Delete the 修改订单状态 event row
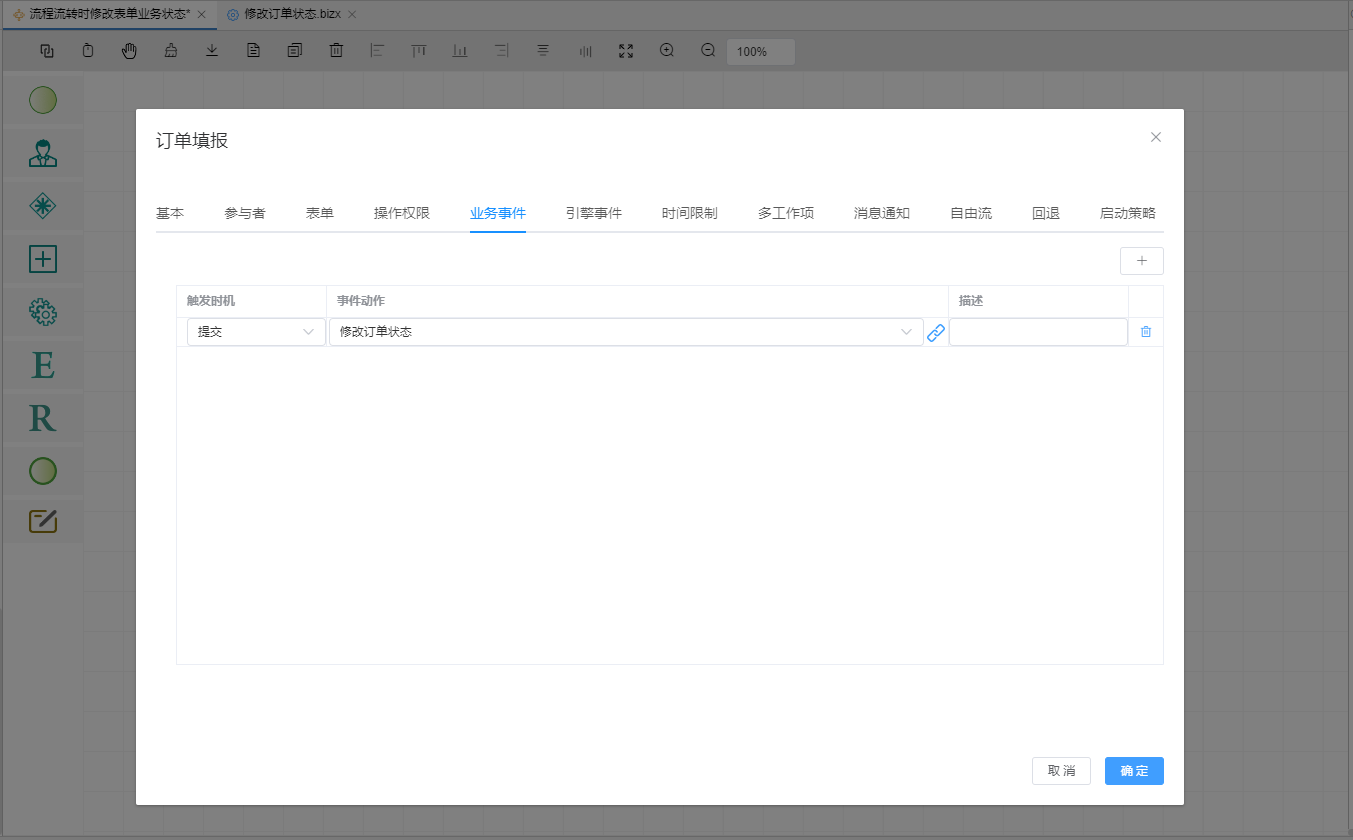 click(x=1146, y=332)
